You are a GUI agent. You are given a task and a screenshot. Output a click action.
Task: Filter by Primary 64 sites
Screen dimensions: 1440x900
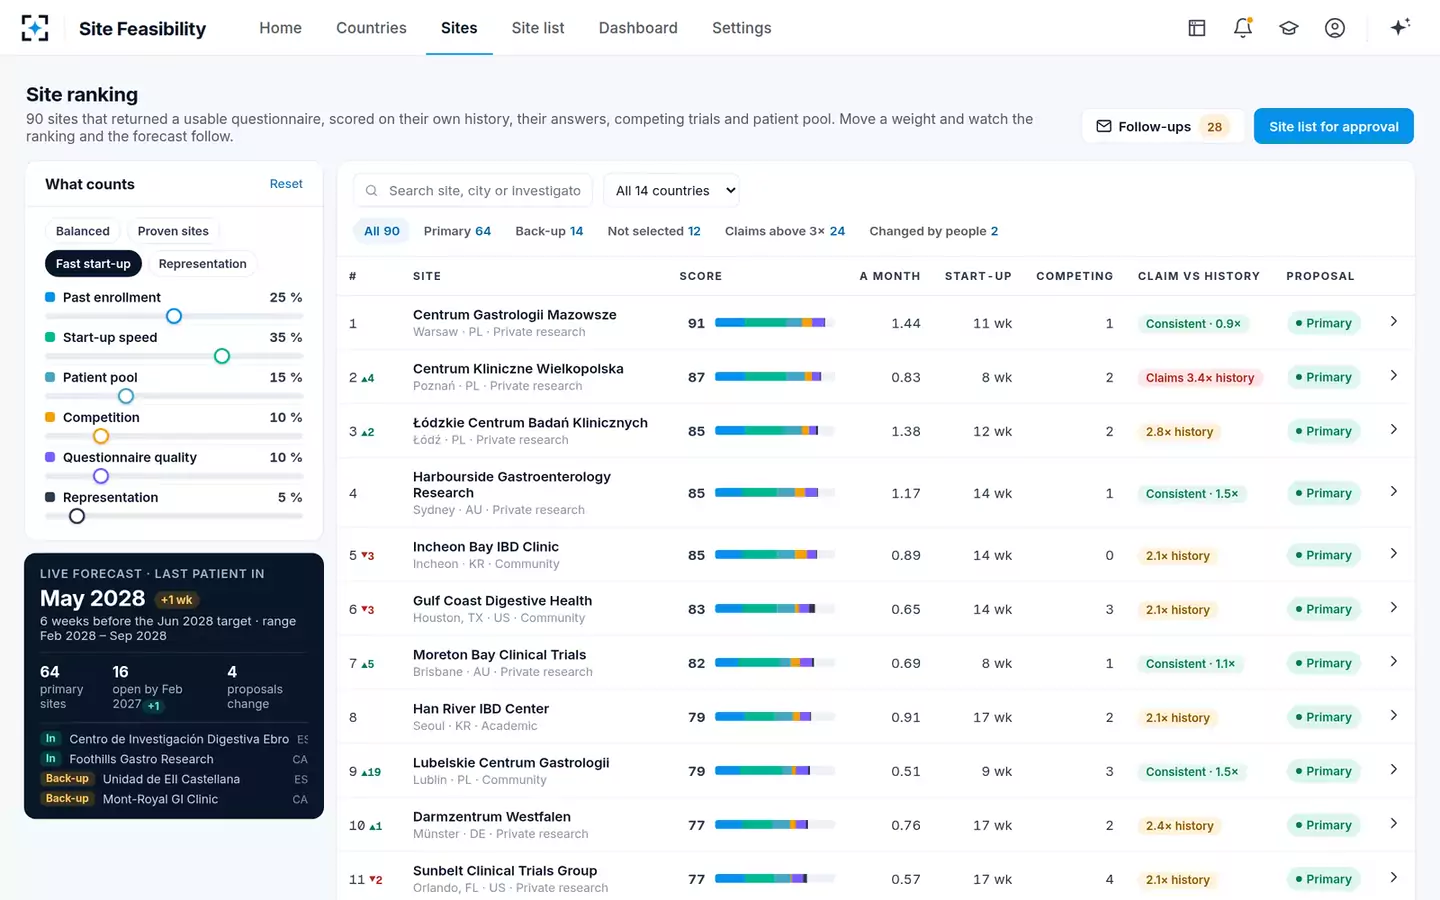(x=457, y=231)
